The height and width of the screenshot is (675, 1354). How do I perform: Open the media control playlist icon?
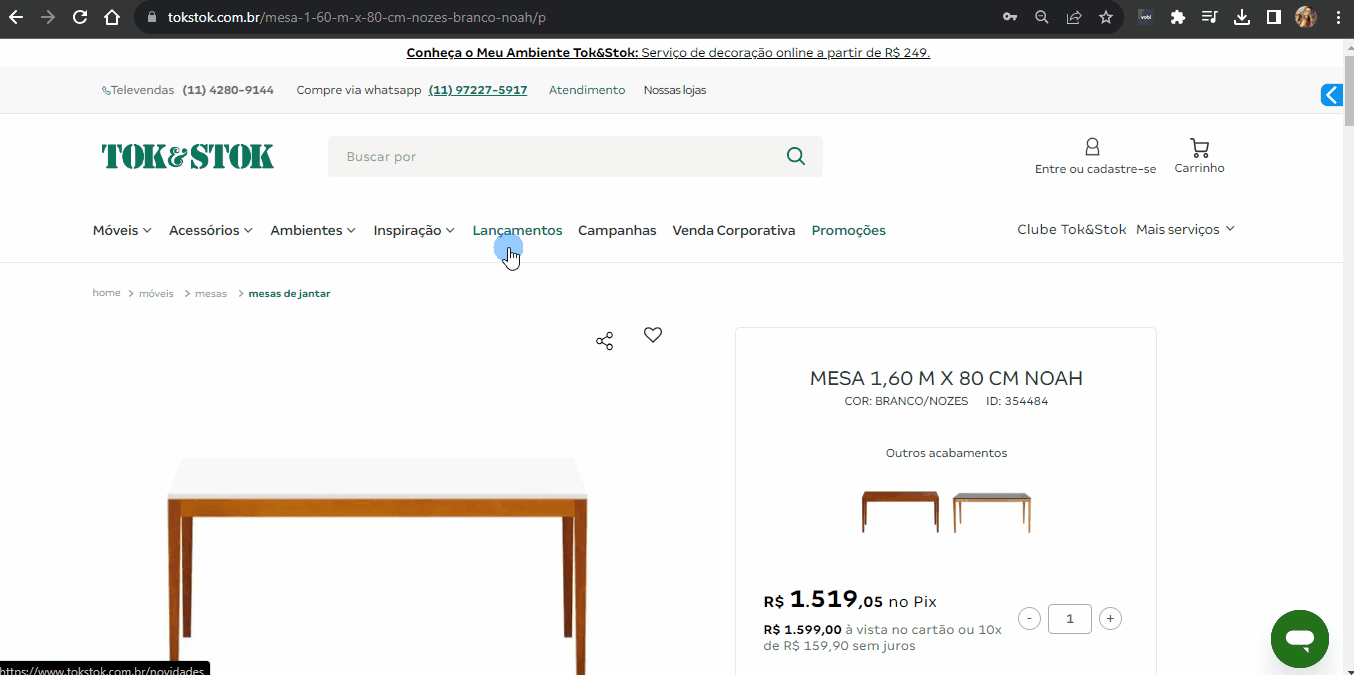1210,17
